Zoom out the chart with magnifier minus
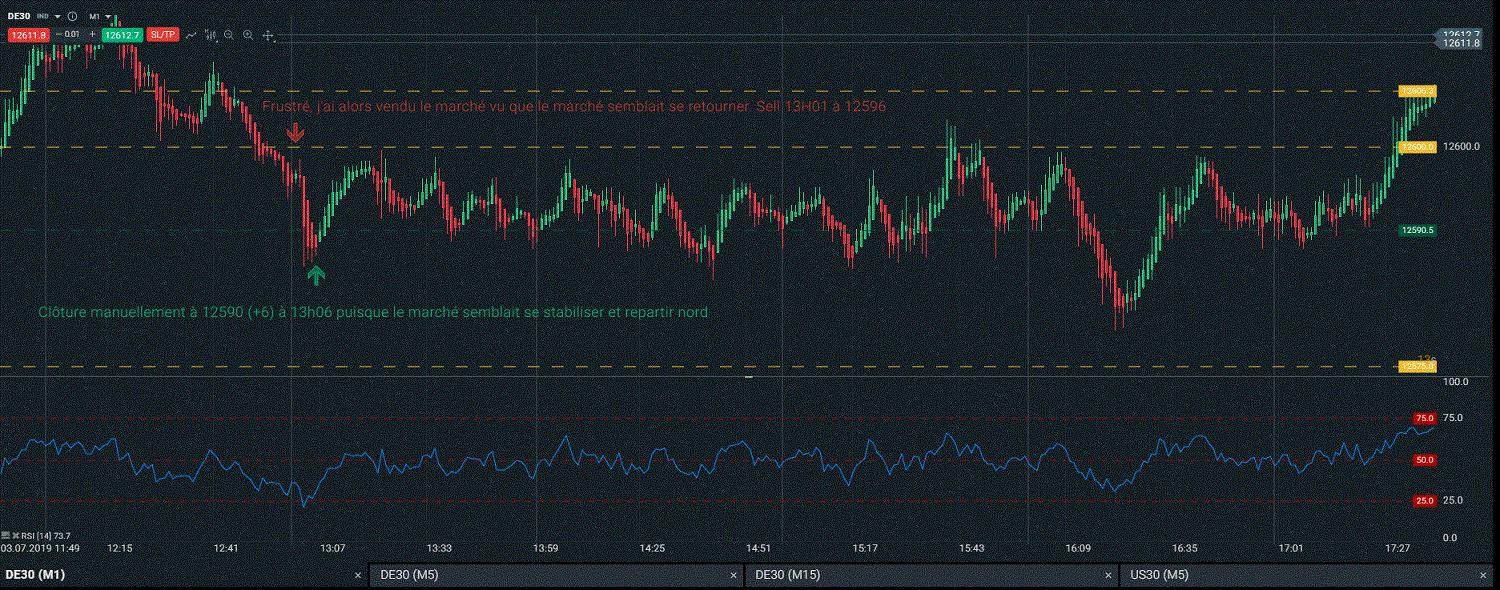Viewport: 1500px width, 590px height. click(x=229, y=35)
